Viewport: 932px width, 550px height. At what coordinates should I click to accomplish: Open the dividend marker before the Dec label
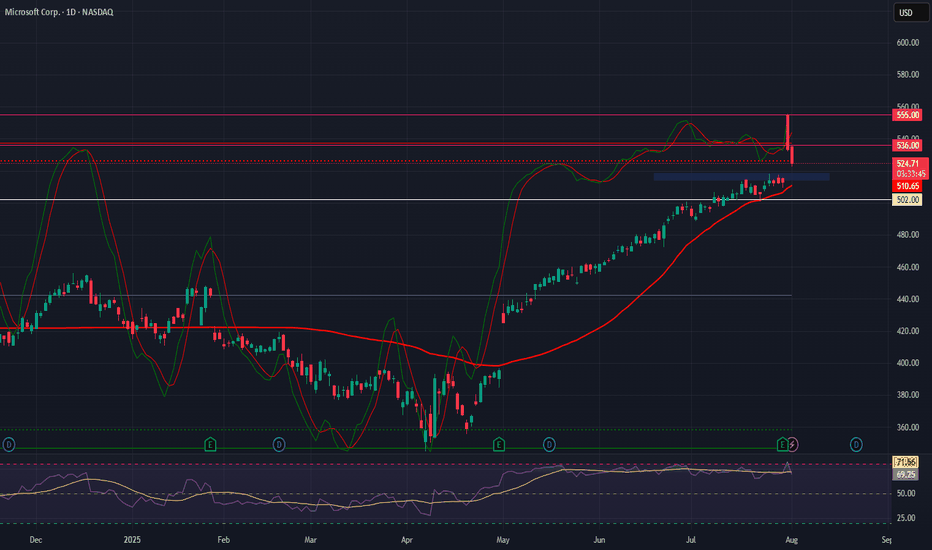point(8,444)
